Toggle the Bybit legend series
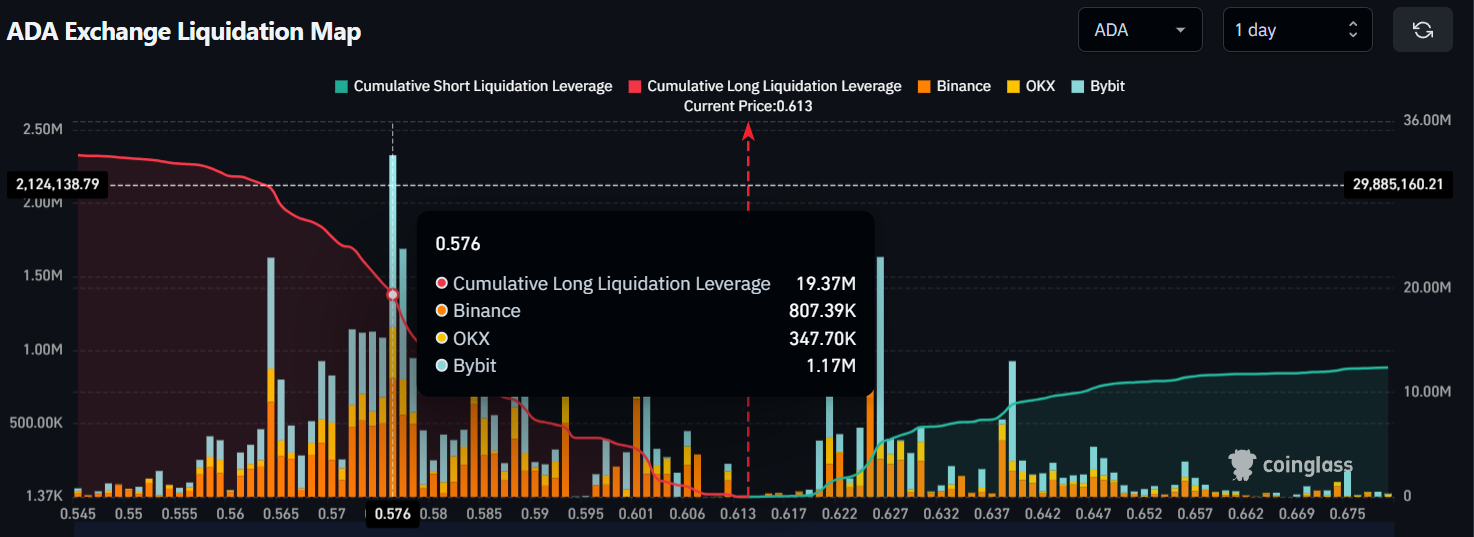This screenshot has height=537, width=1474. (1097, 86)
